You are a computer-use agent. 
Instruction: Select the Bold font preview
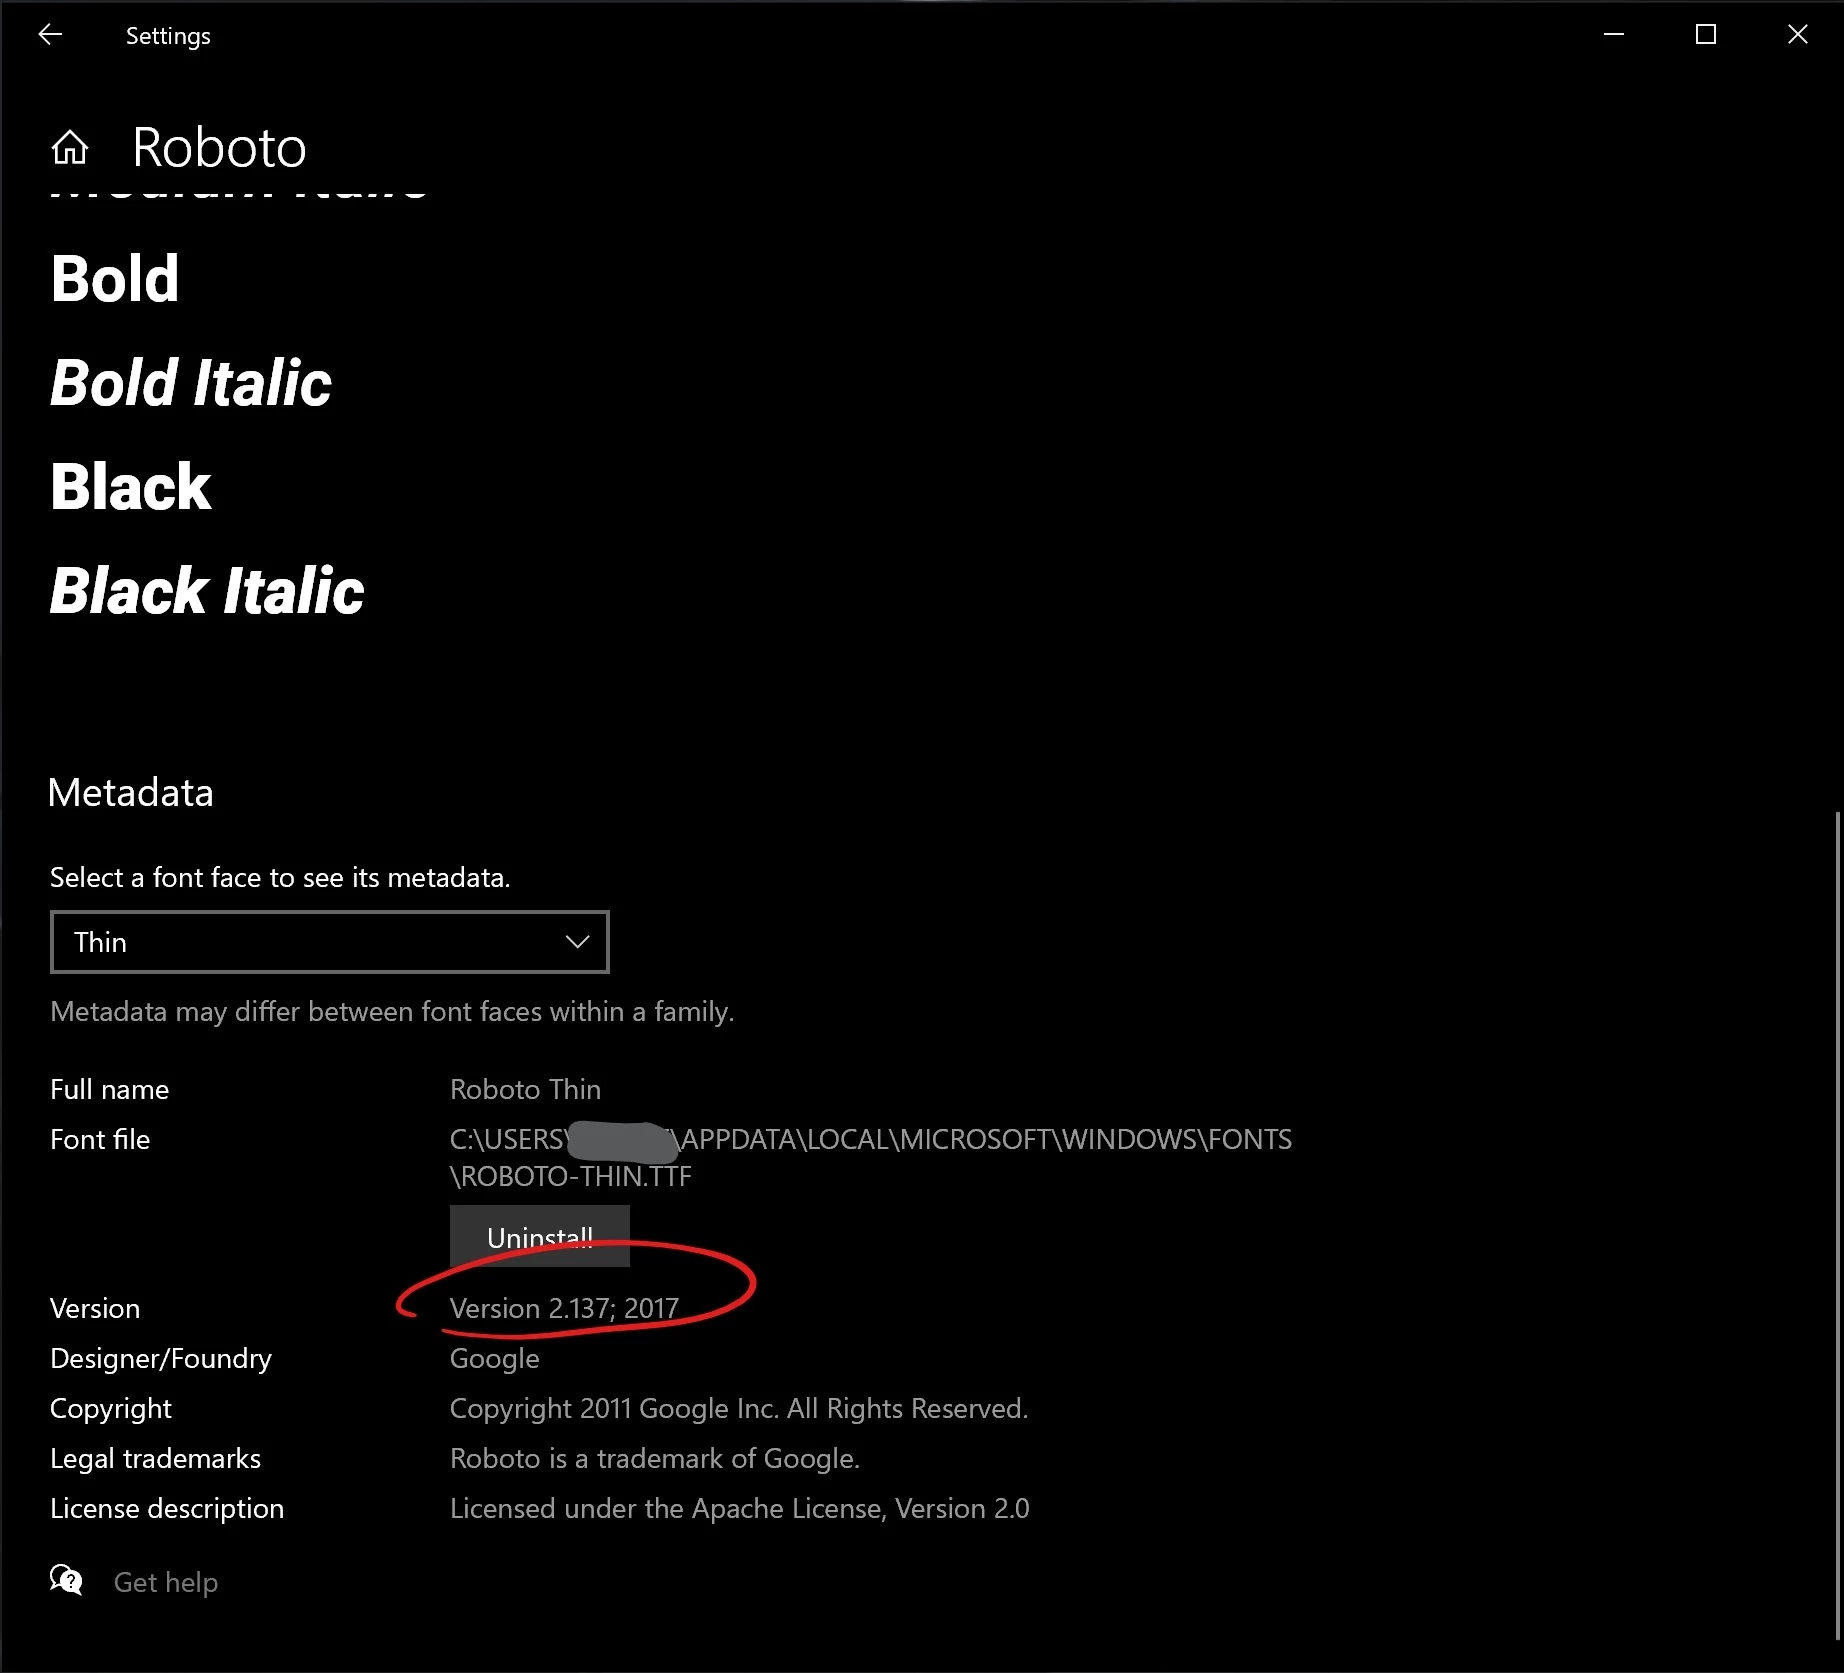pyautogui.click(x=115, y=279)
